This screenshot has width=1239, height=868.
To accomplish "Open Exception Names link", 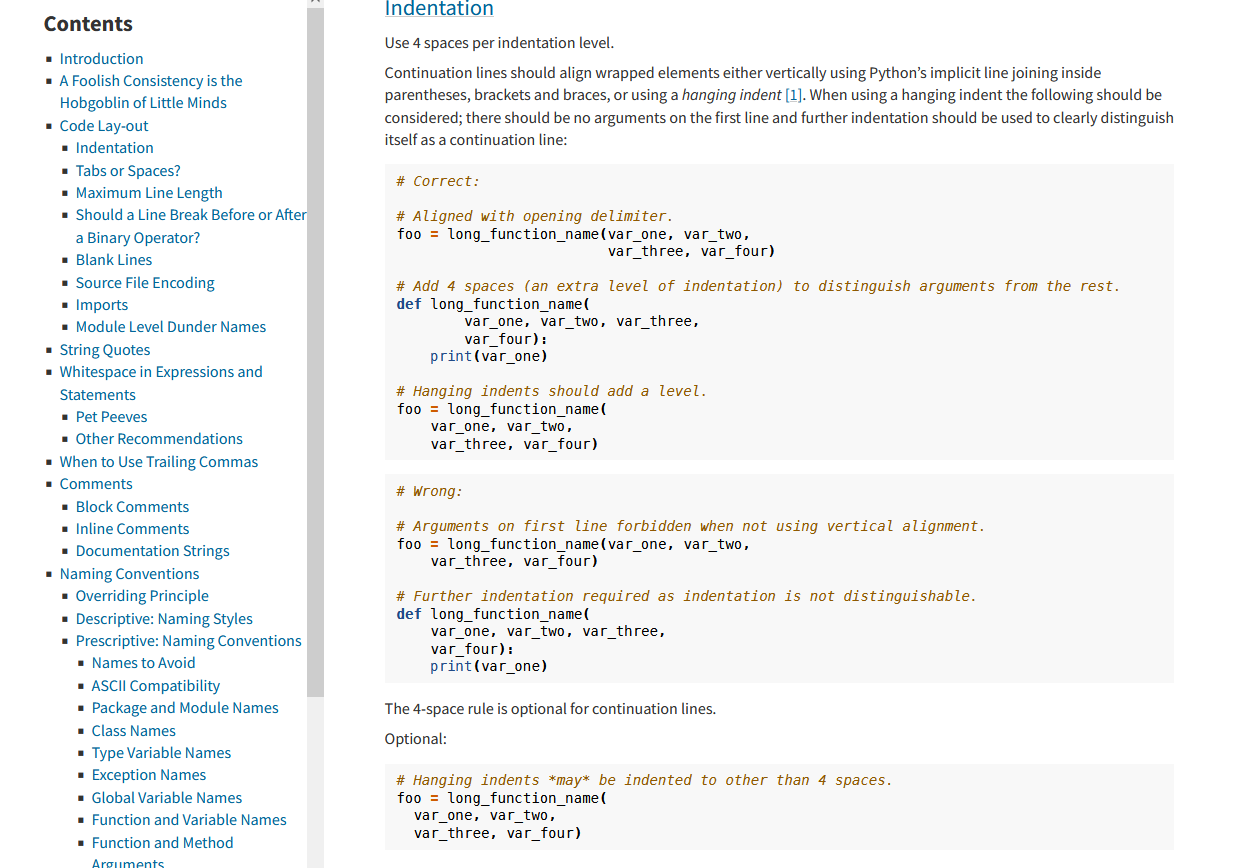I will tap(149, 775).
